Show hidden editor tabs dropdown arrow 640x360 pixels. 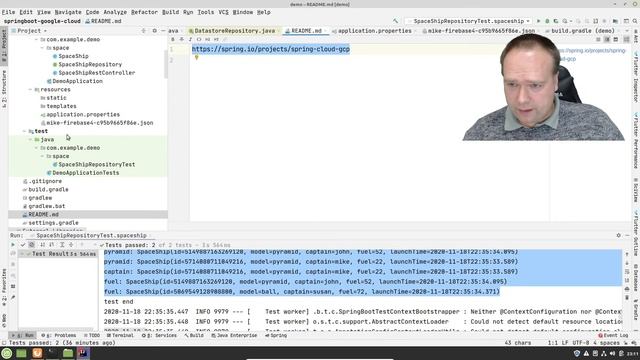[x=626, y=31]
